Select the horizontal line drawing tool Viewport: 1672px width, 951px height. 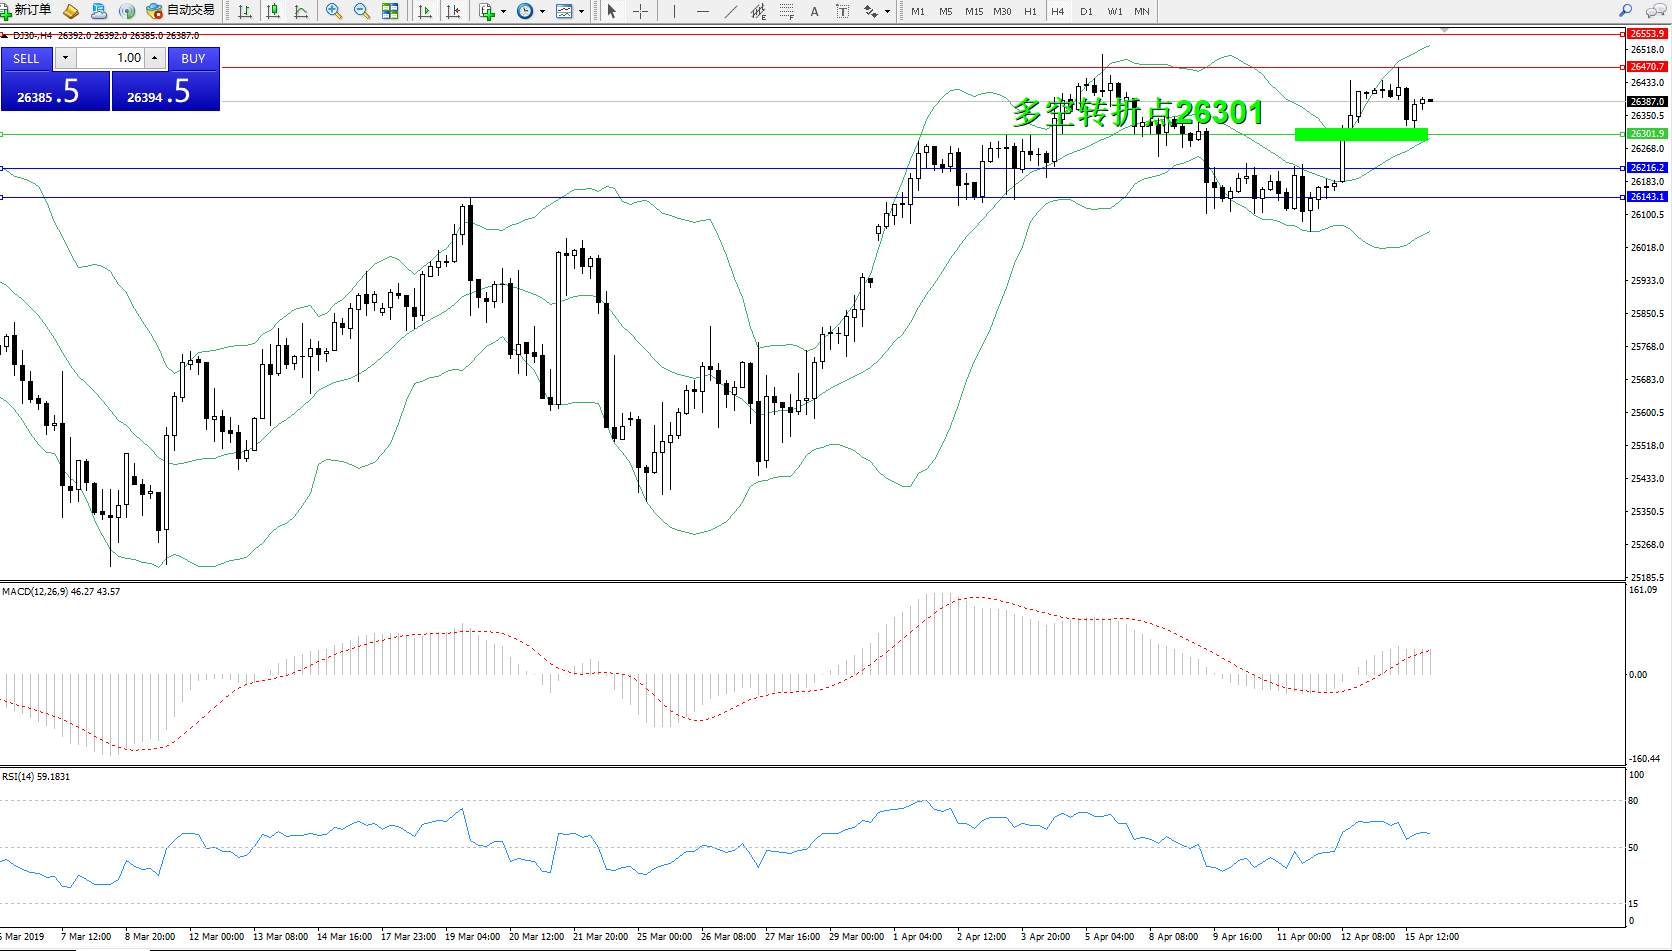coord(703,11)
